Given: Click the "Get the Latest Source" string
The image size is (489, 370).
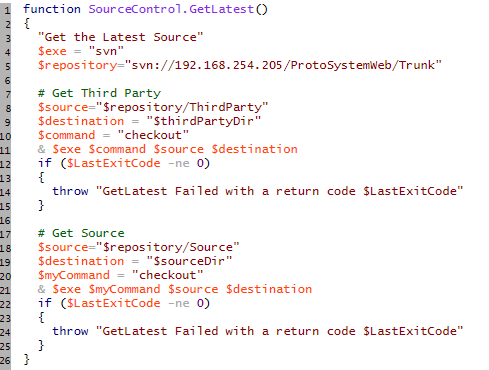Looking at the screenshot, I should [120, 37].
